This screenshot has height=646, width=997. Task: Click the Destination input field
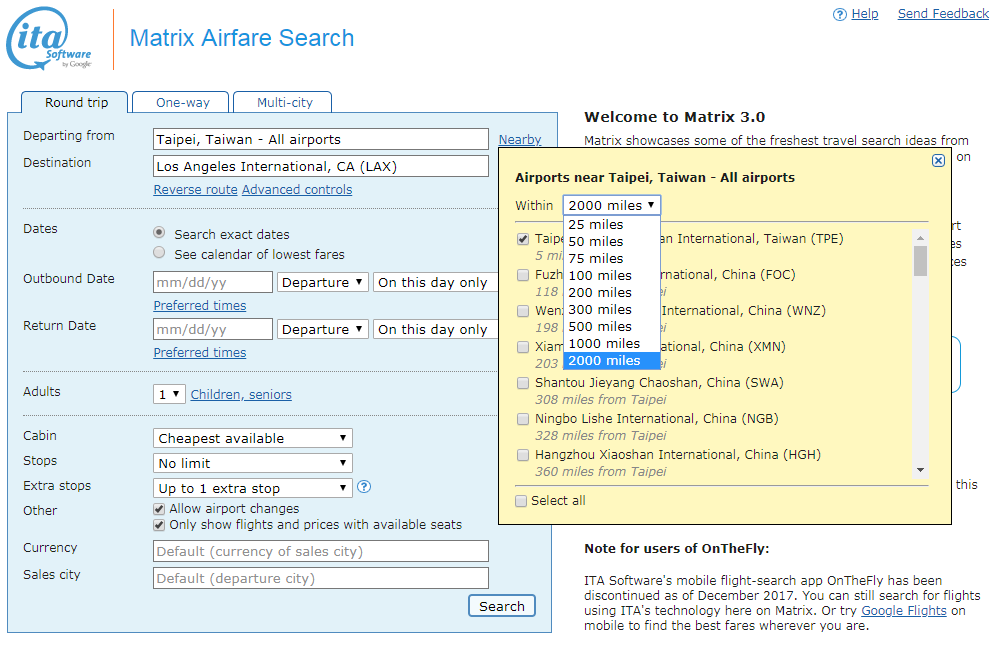tap(320, 166)
